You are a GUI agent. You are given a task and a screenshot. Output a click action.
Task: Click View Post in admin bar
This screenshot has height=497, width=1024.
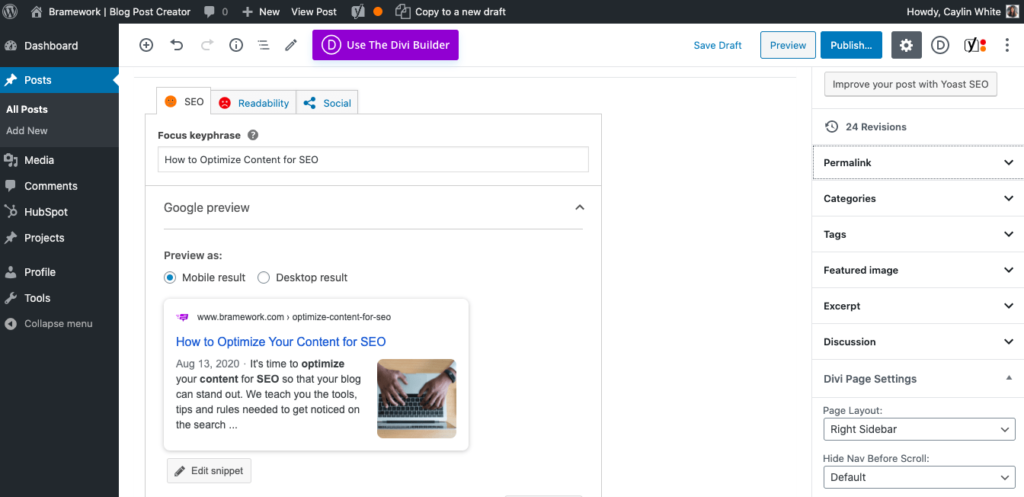tap(314, 12)
